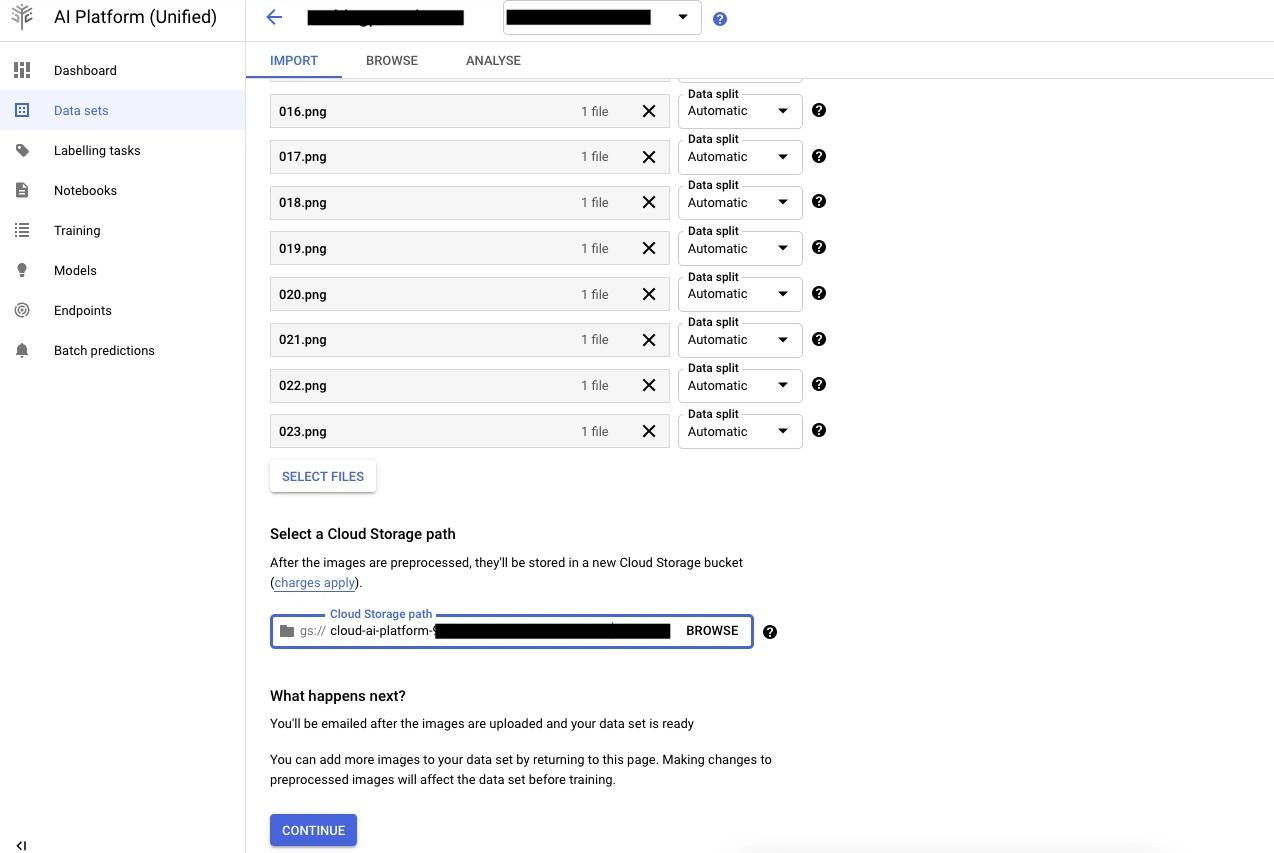The image size is (1274, 853).
Task: Switch to the ANALYSE tab
Action: click(x=493, y=60)
